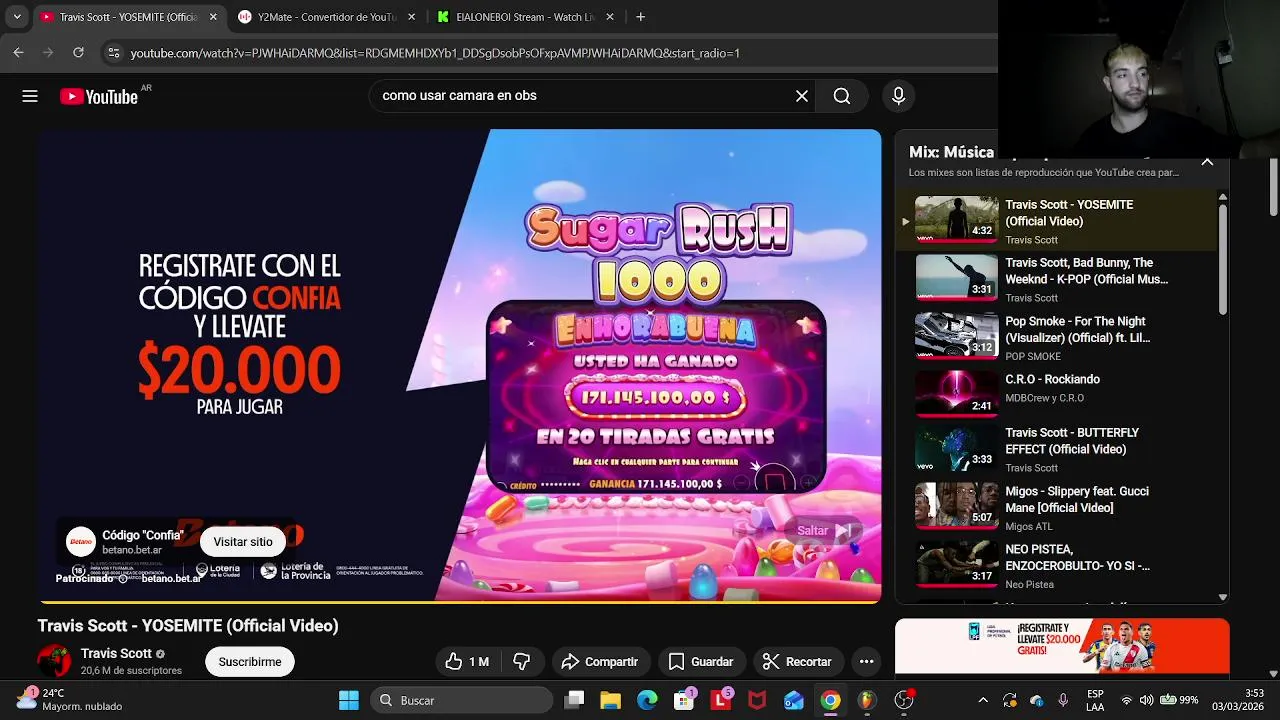Click the Windows taskbar Buscar search box

tap(461, 700)
